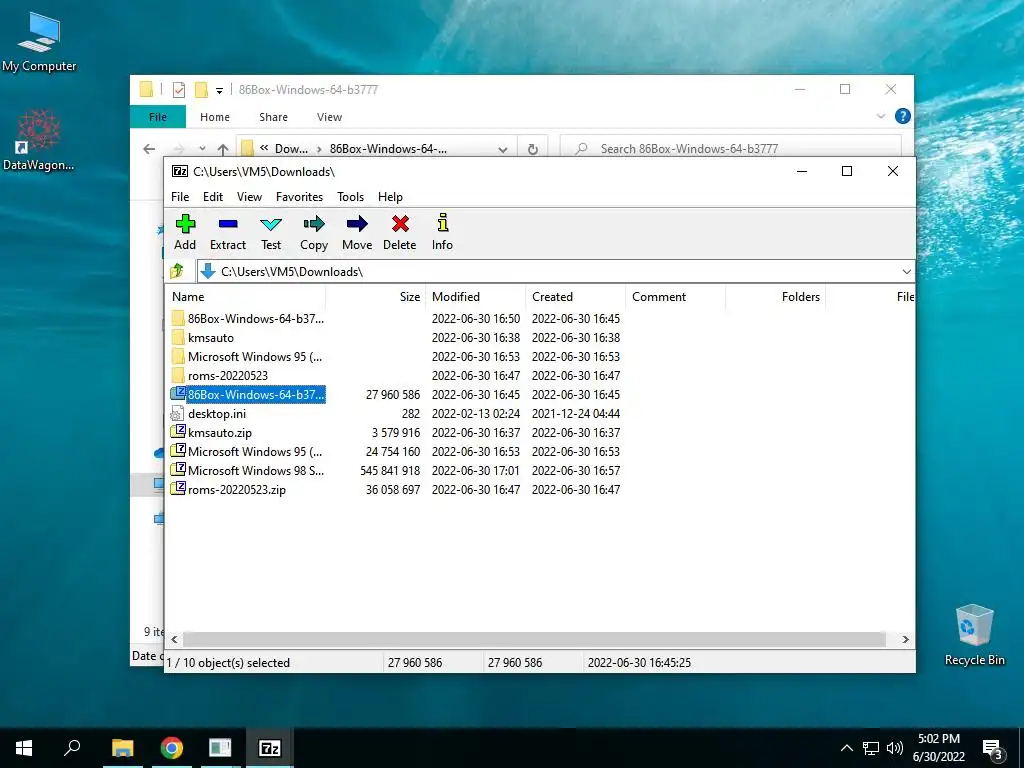Click the Search 86Box-Windows-64-b3777 field

click(731, 149)
